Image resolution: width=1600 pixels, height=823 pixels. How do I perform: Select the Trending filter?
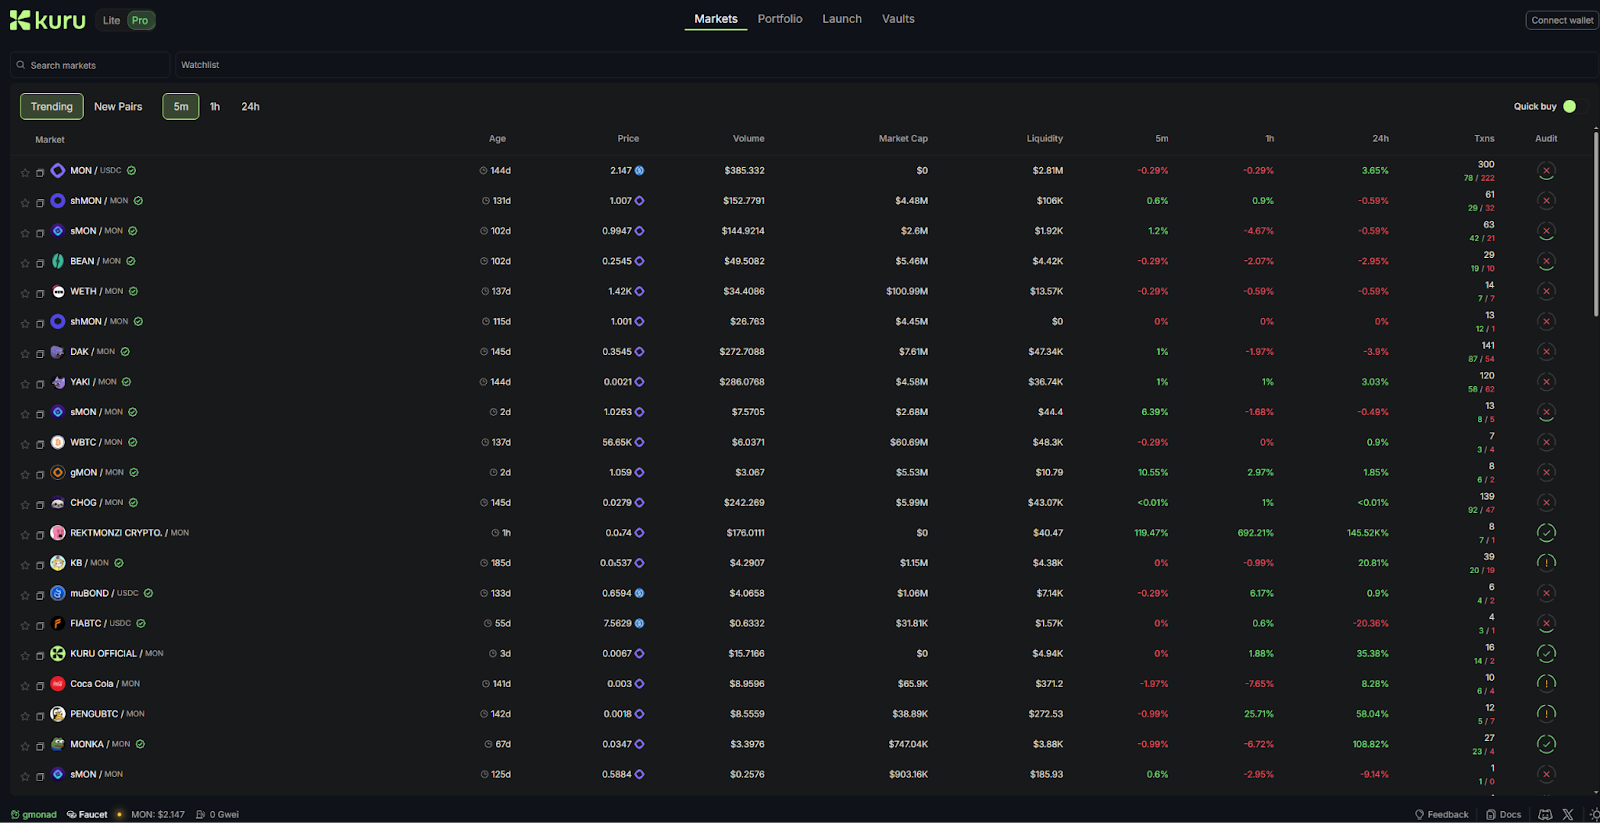pos(52,106)
